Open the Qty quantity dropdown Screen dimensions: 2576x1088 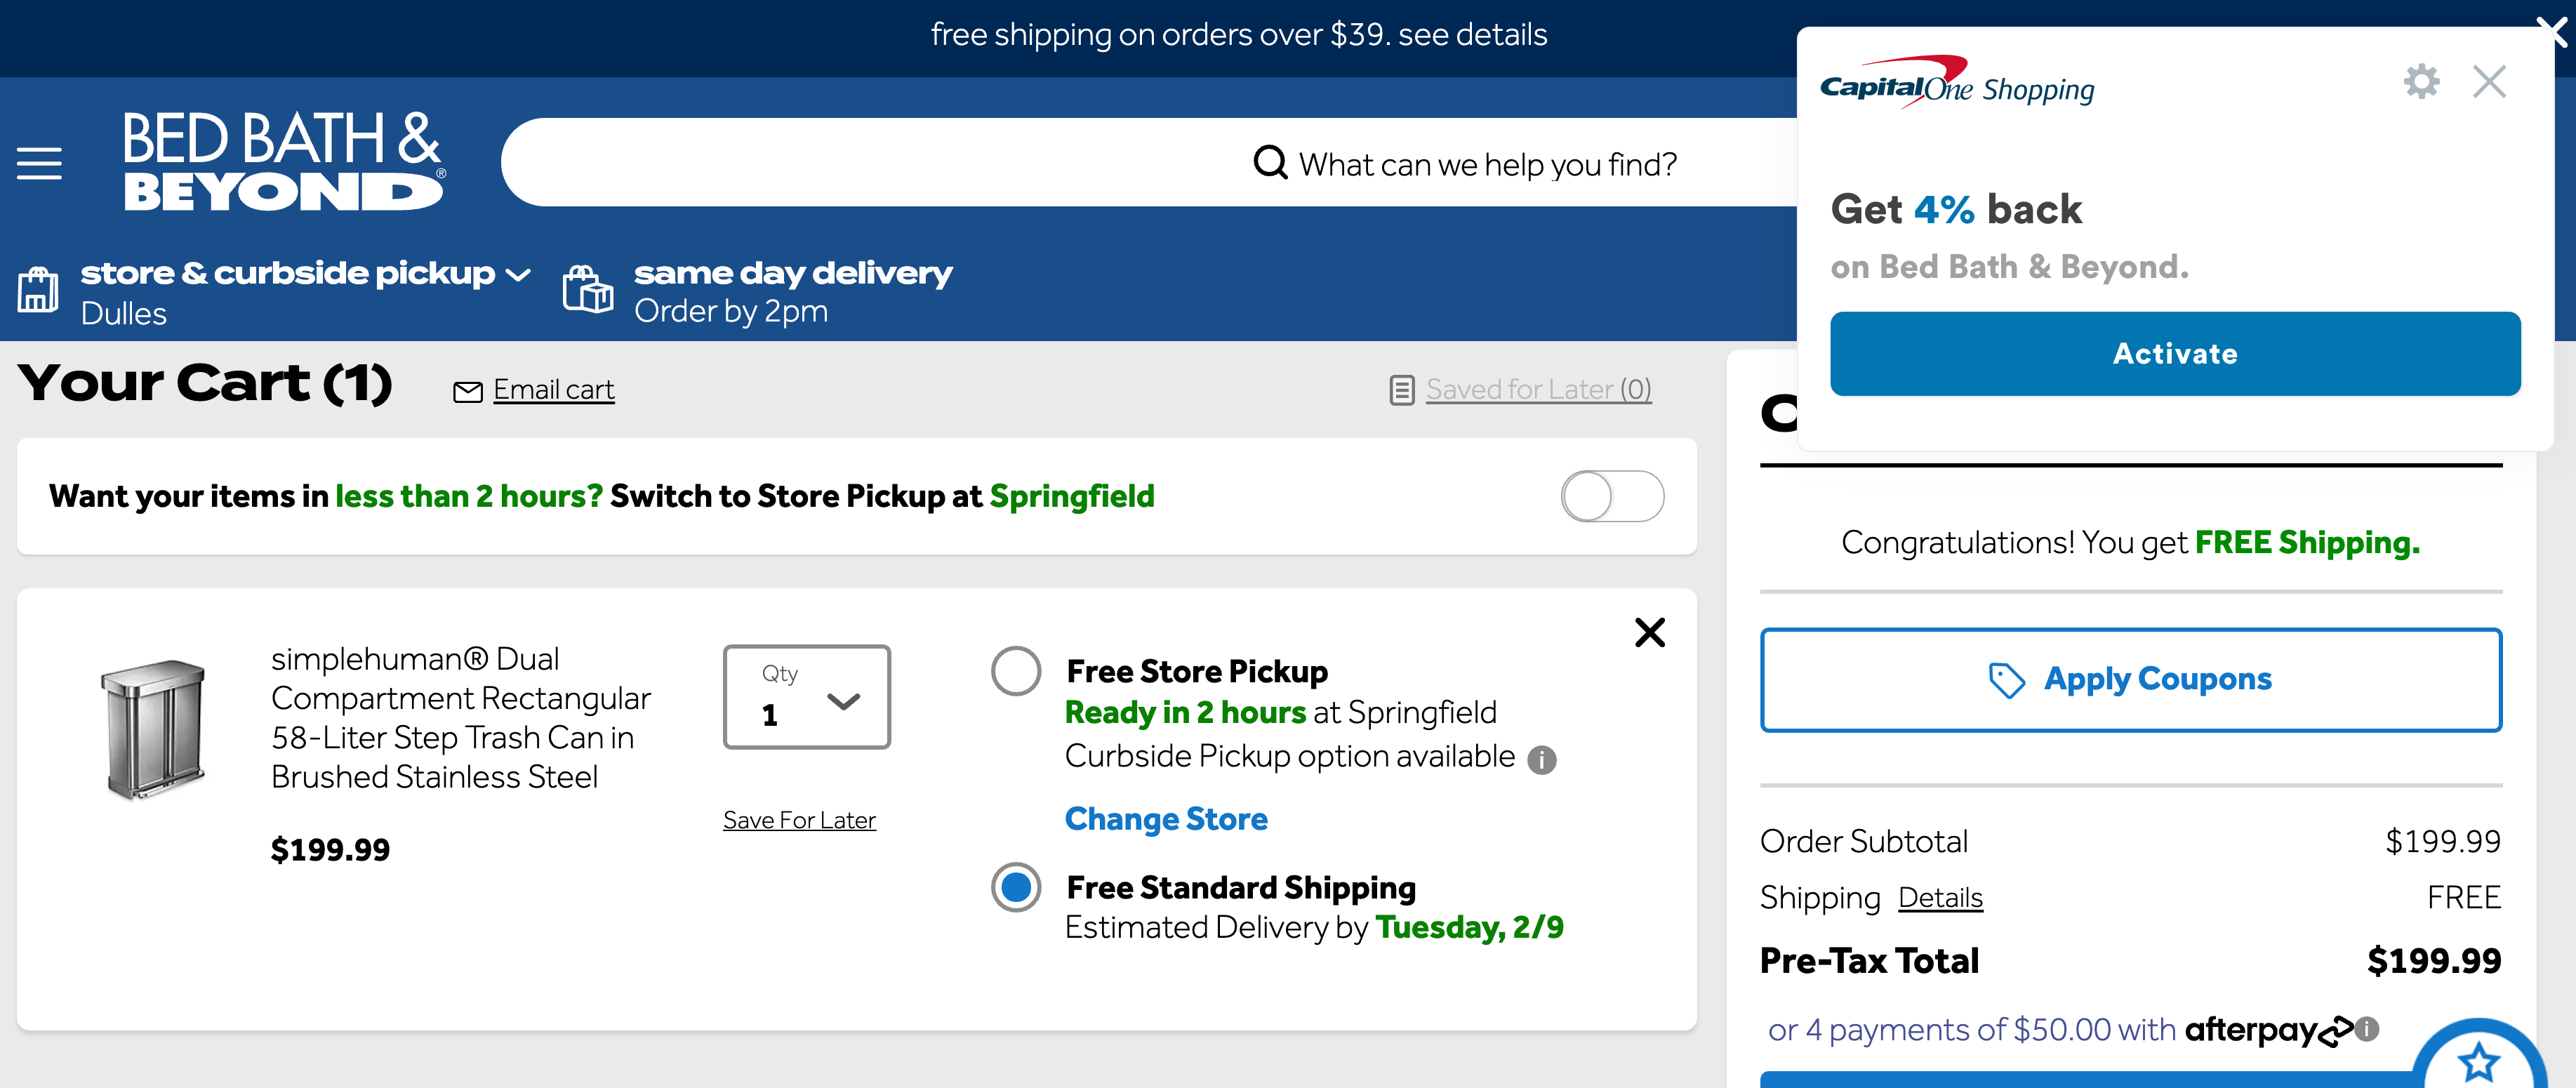[x=807, y=697]
